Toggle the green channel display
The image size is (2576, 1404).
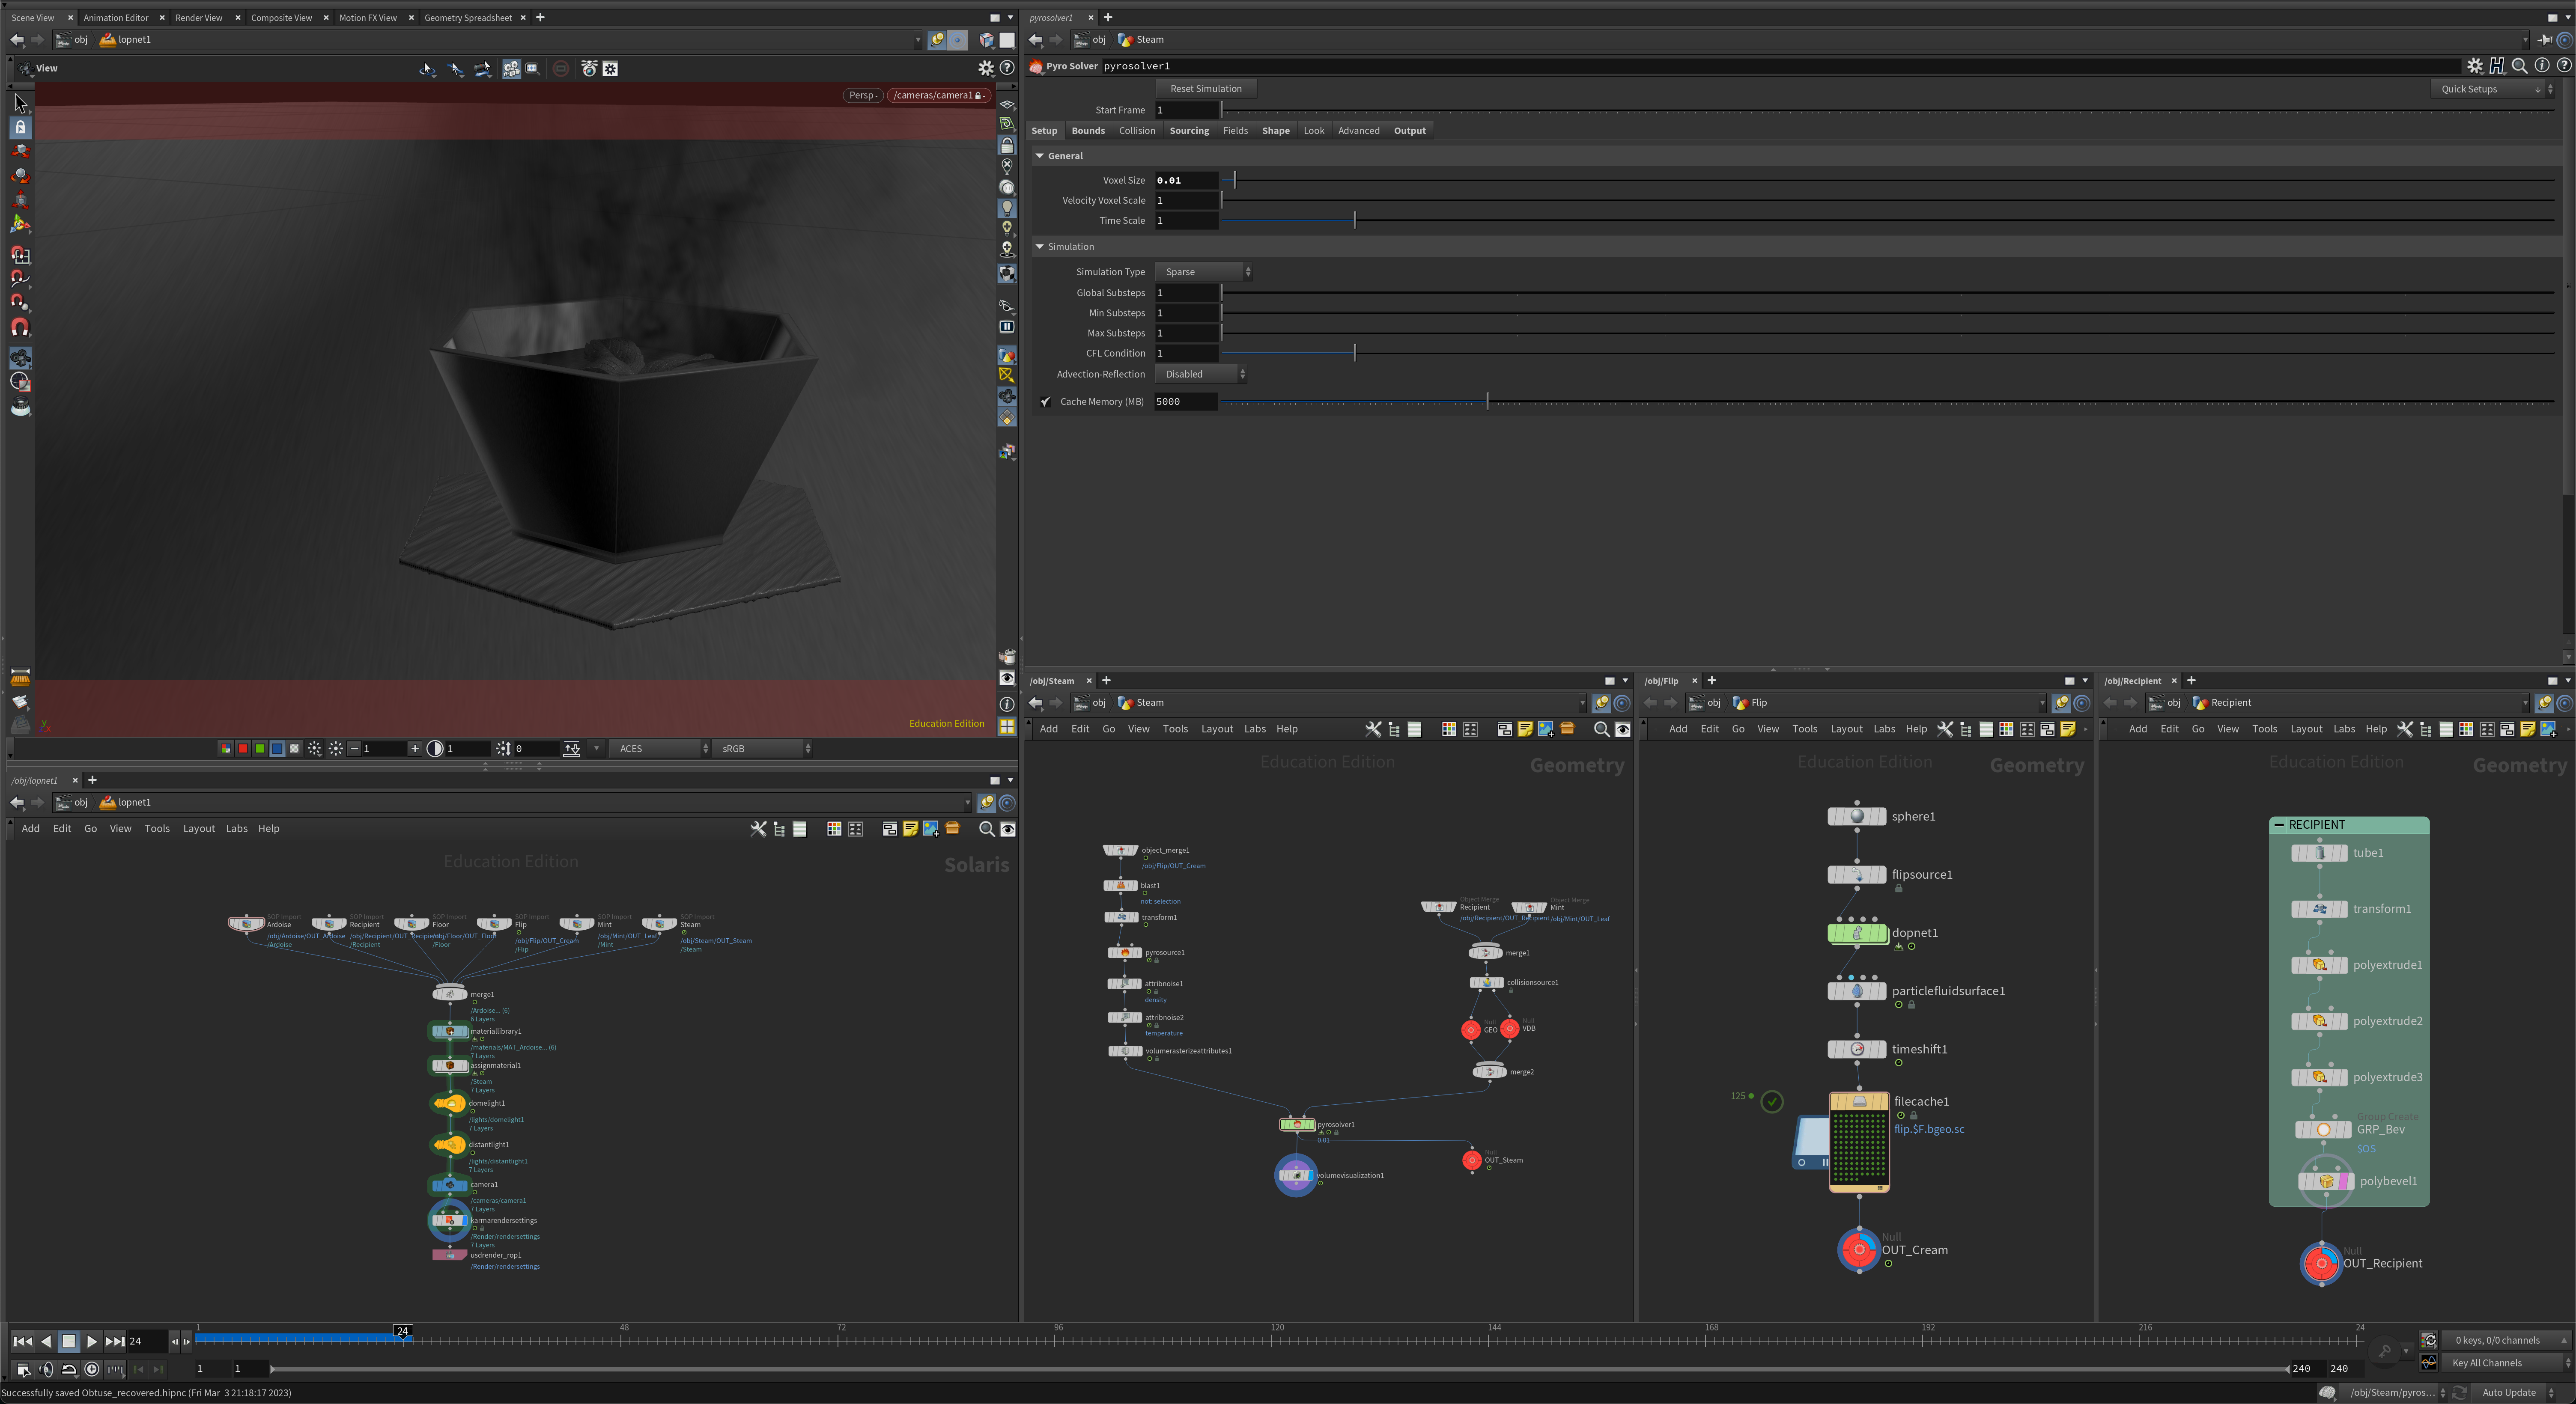(260, 748)
